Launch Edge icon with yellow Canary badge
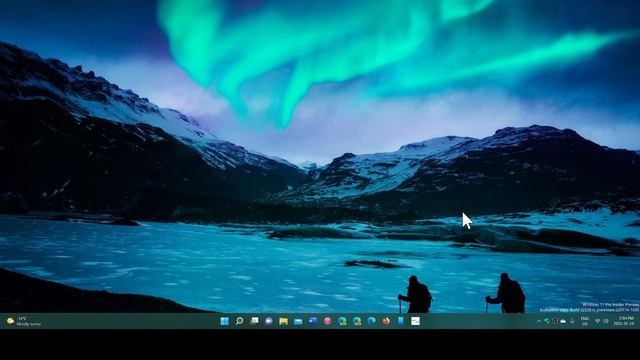This screenshot has width=640, height=360. pos(357,321)
